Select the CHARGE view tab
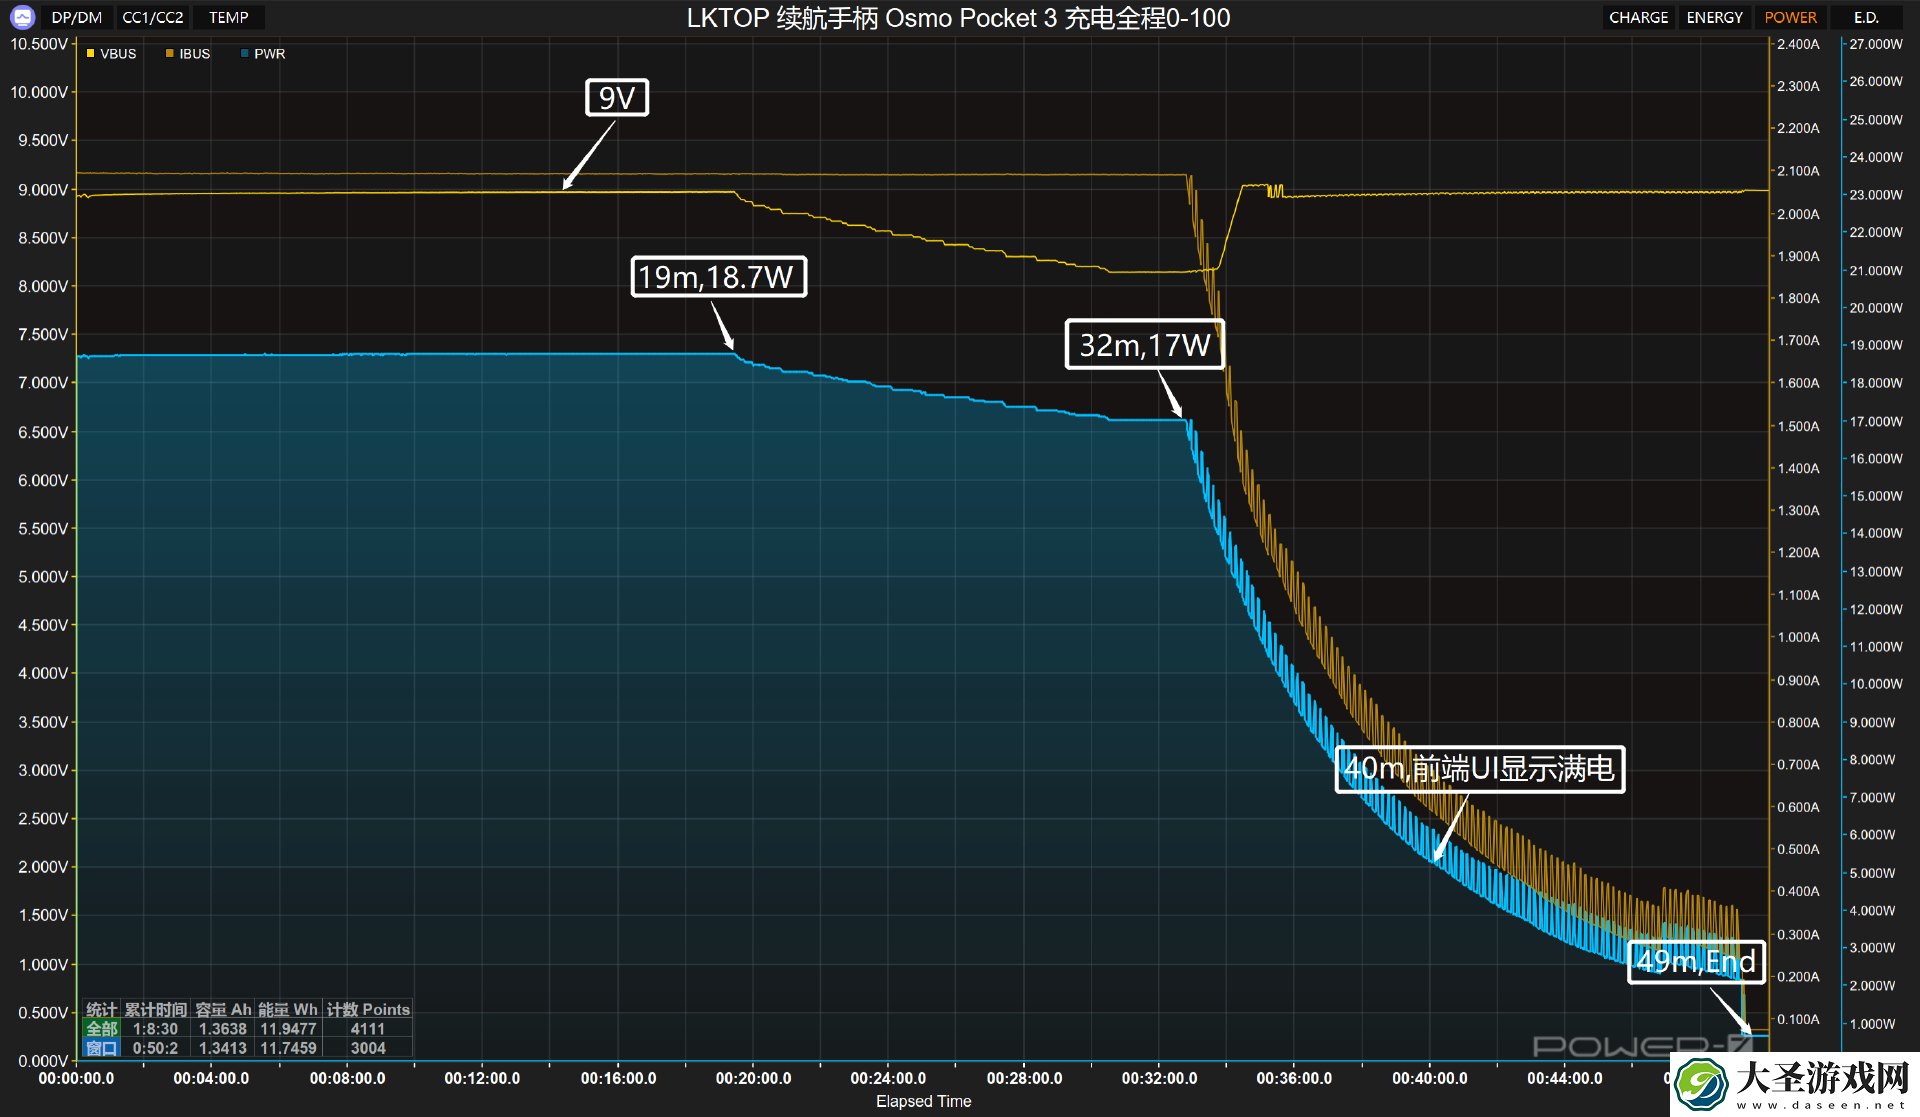The height and width of the screenshot is (1117, 1920). tap(1638, 17)
